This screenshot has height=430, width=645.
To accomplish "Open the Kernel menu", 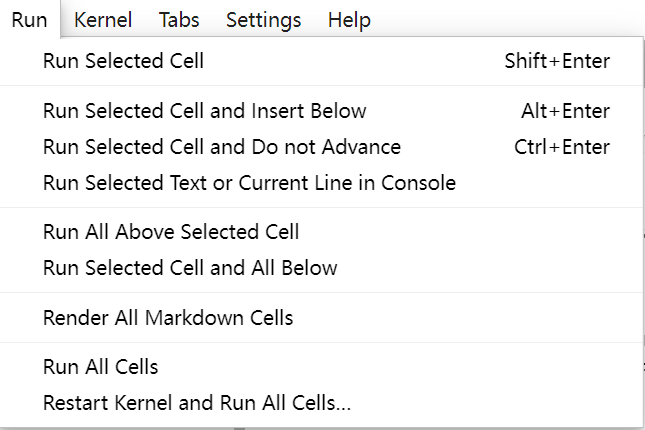I will point(103,20).
